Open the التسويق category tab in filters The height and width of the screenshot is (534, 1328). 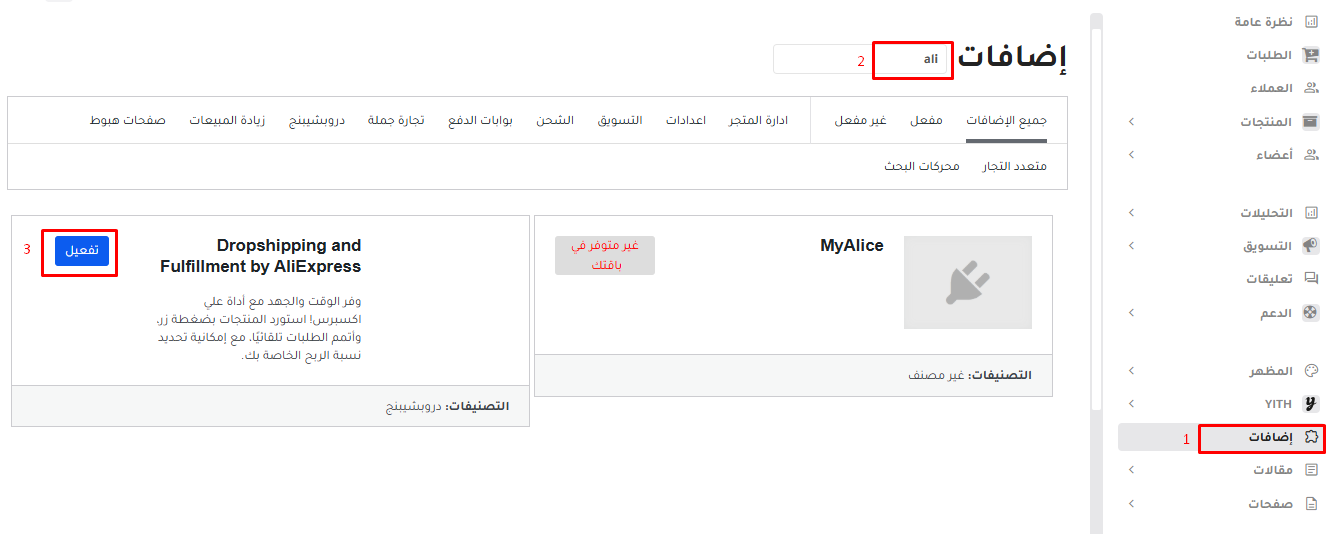(x=620, y=121)
